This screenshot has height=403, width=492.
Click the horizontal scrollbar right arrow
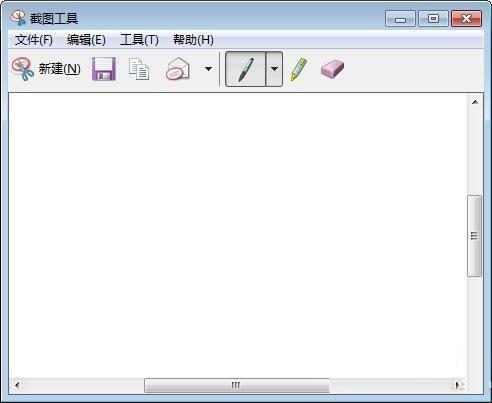(458, 385)
